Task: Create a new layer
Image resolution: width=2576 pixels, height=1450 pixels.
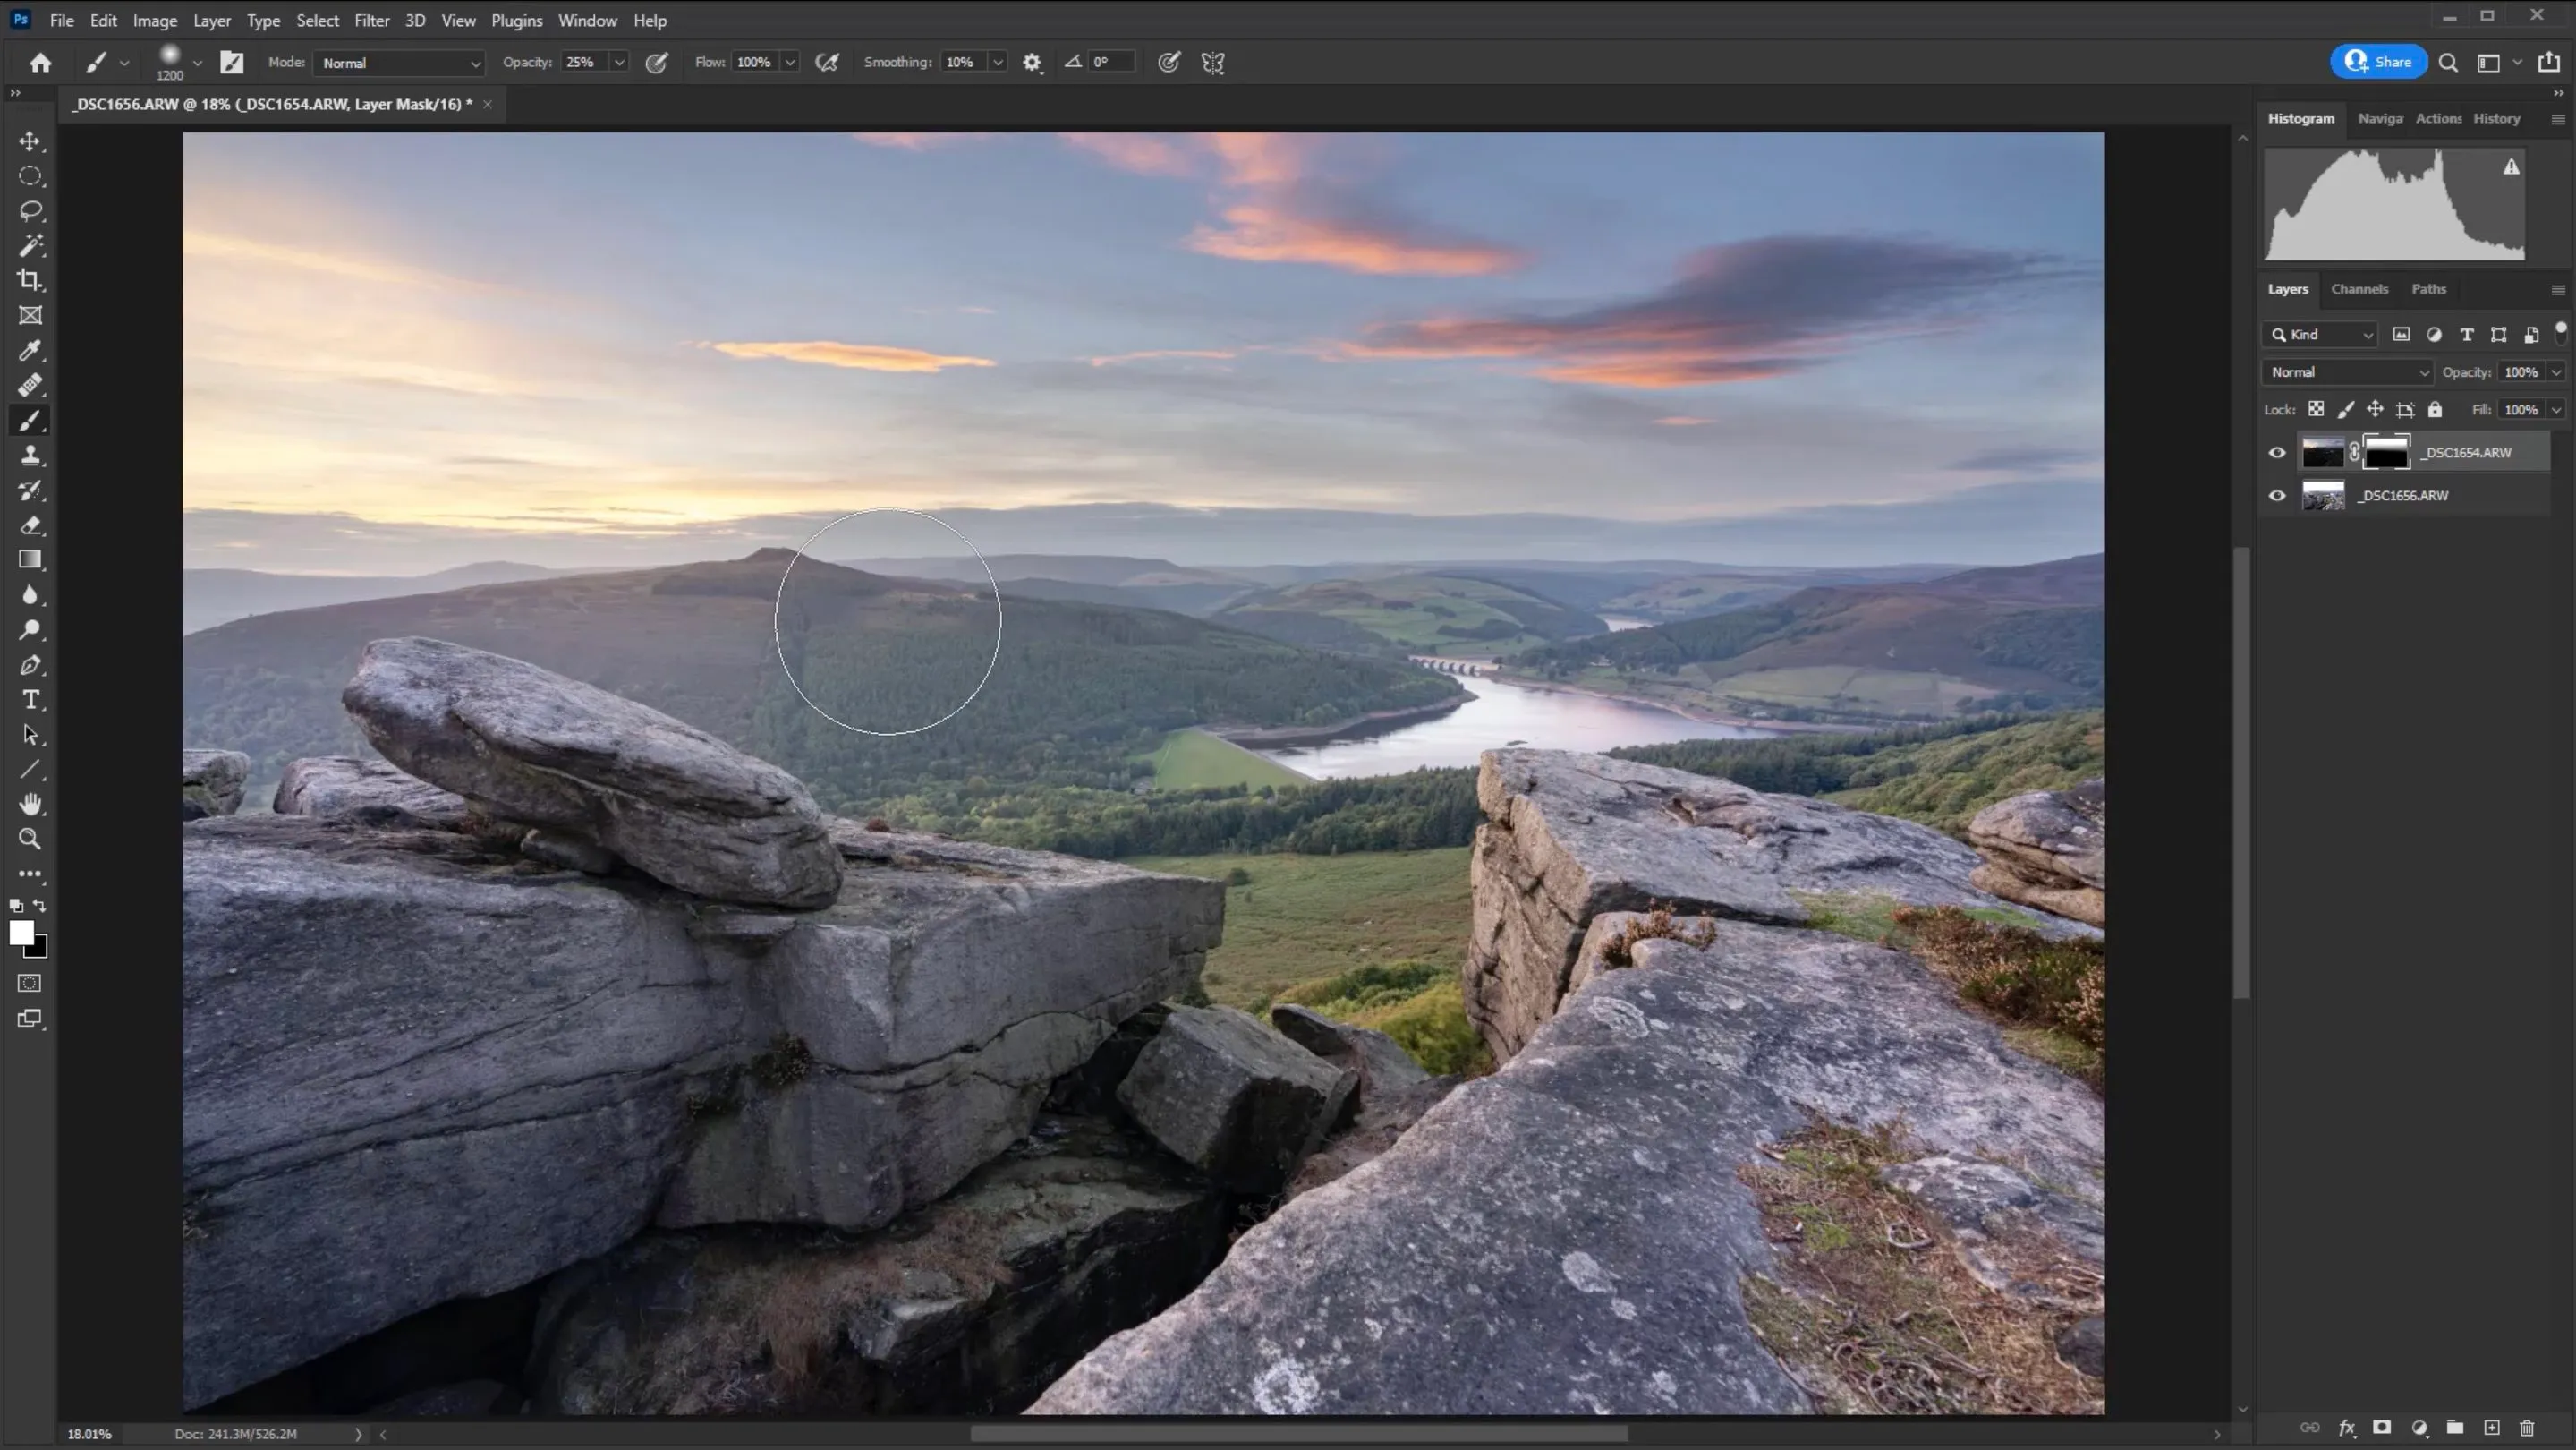Action: click(2491, 1428)
